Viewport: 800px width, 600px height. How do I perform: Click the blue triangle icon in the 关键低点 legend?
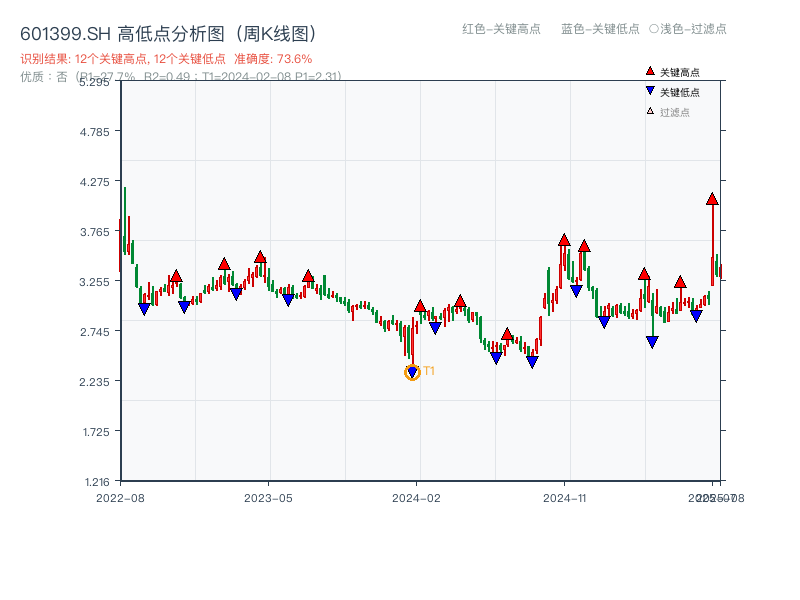point(650,92)
